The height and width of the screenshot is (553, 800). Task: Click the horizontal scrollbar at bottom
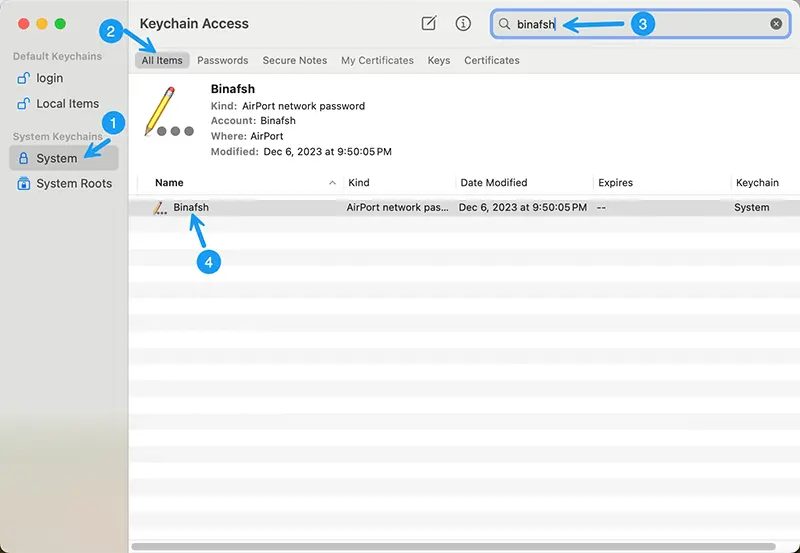[453, 546]
